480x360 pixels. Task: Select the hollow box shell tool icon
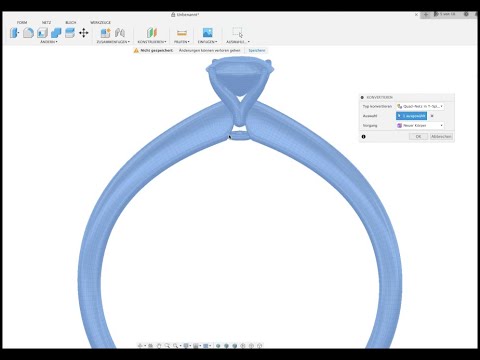tap(42, 33)
